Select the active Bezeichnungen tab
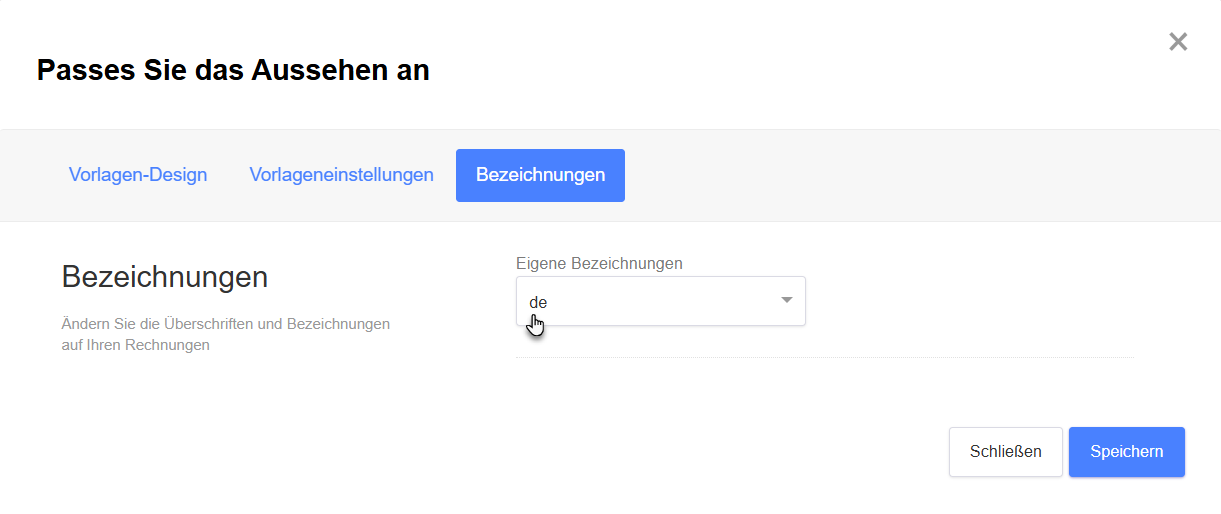1221x514 pixels. pos(540,175)
